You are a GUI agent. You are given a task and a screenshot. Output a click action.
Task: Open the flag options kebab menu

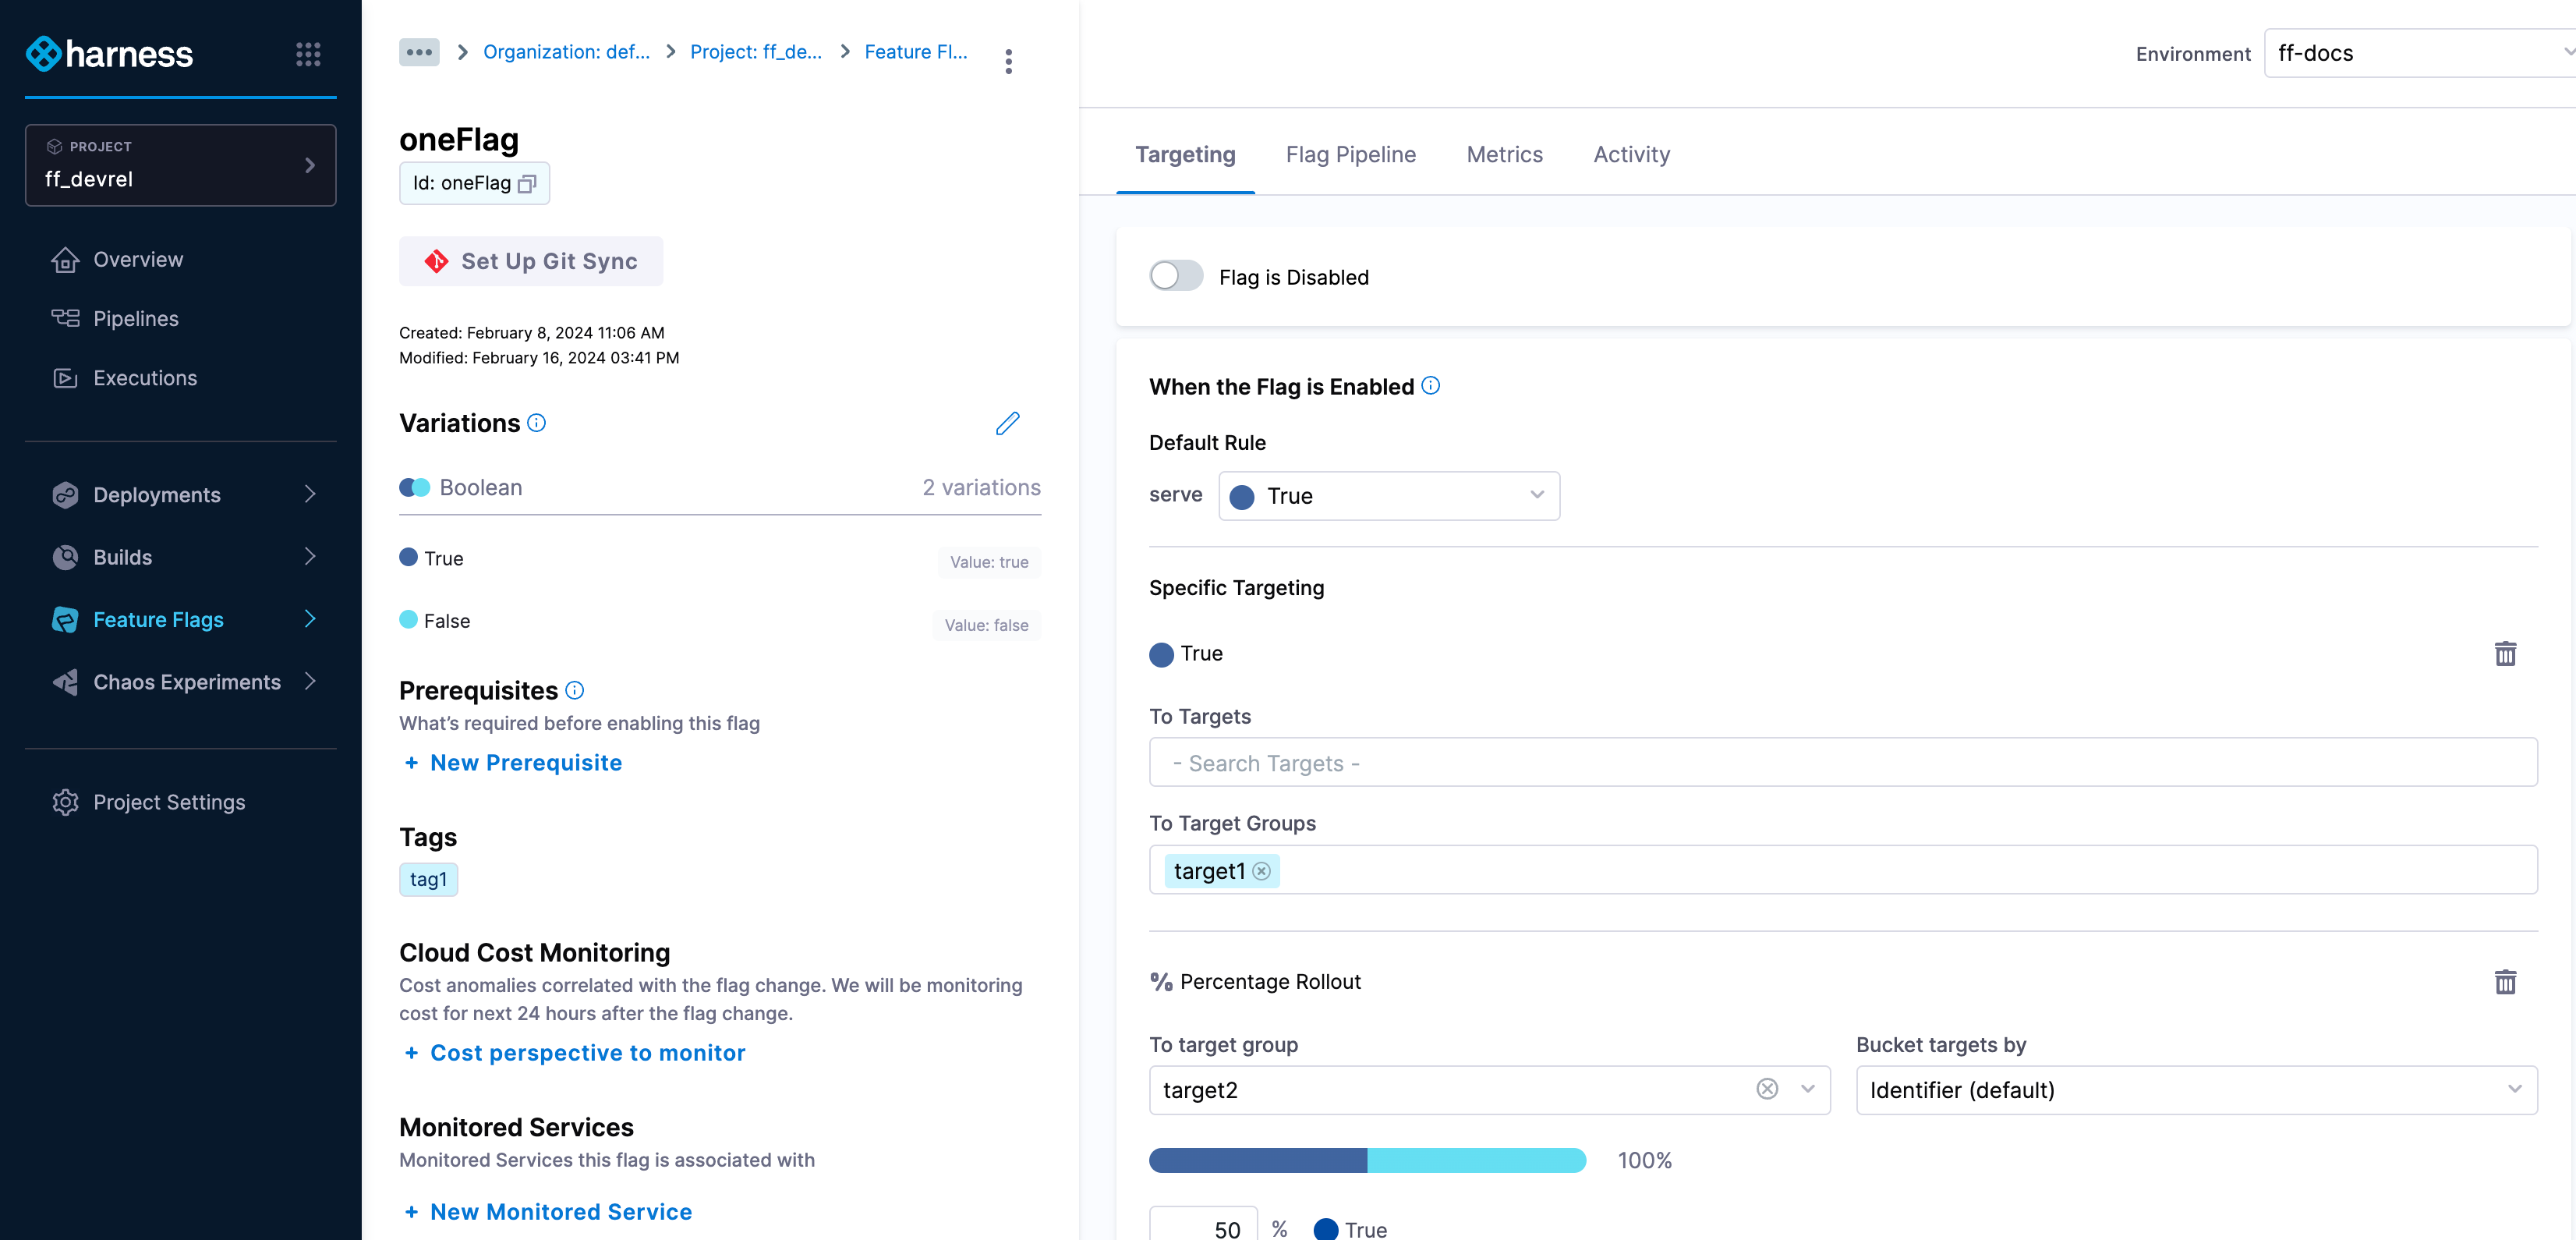(1009, 60)
